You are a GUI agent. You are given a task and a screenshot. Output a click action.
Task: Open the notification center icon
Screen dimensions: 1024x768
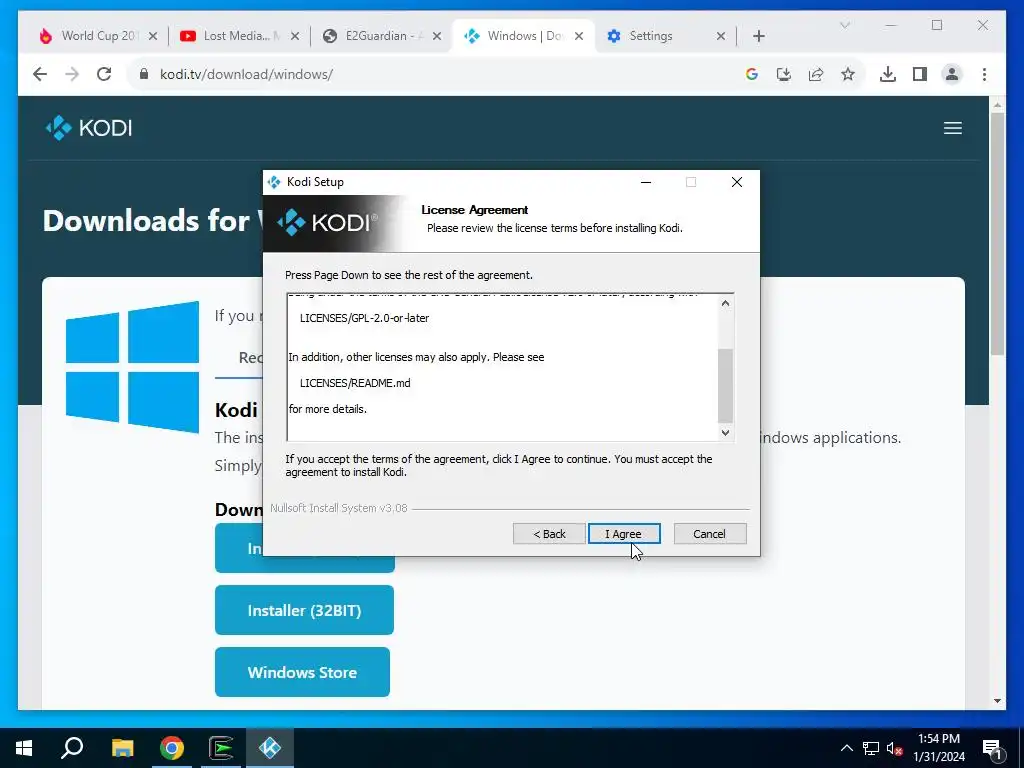pyautogui.click(x=992, y=748)
